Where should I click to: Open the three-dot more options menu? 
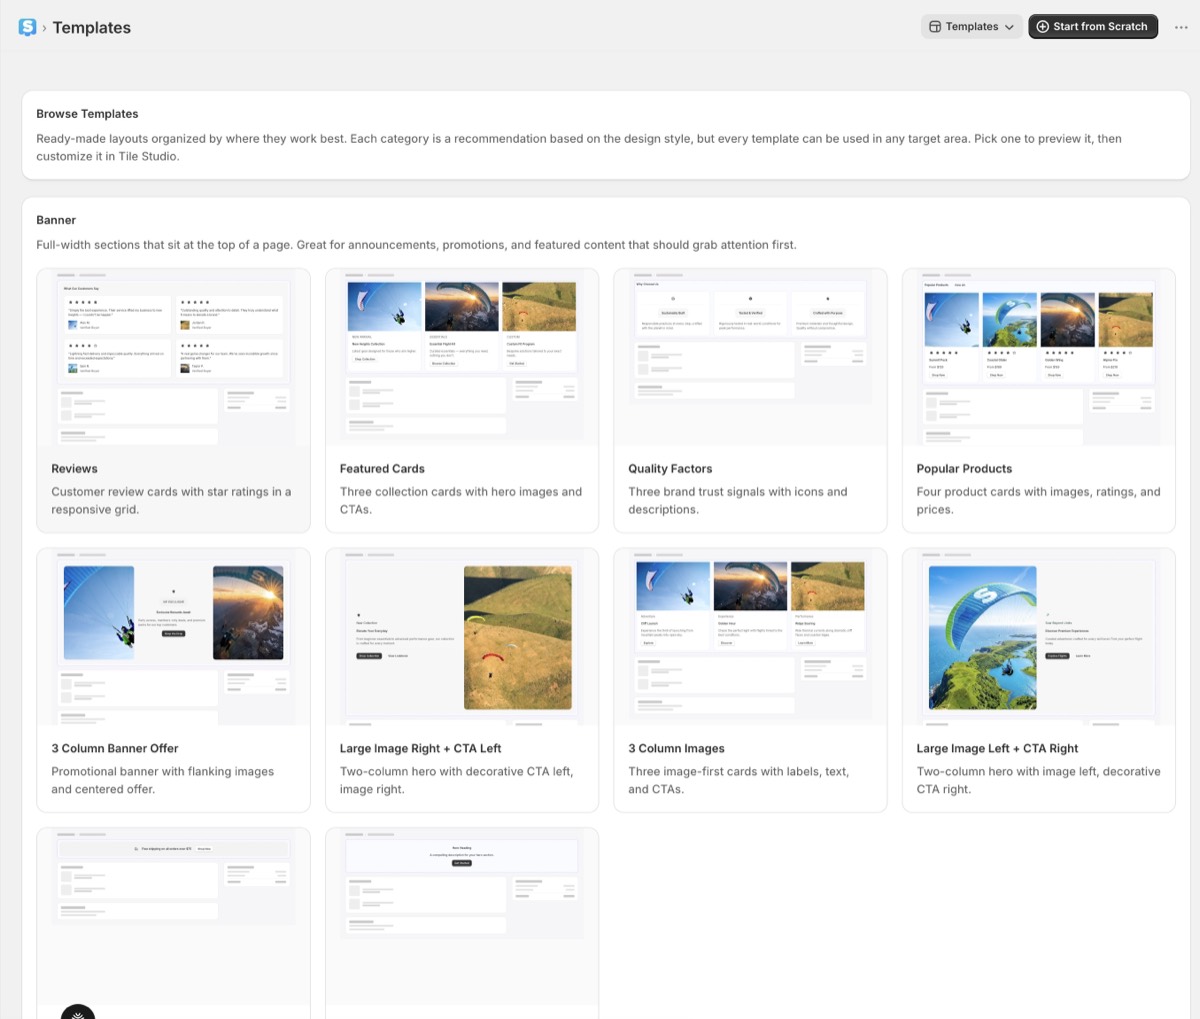tap(1180, 27)
